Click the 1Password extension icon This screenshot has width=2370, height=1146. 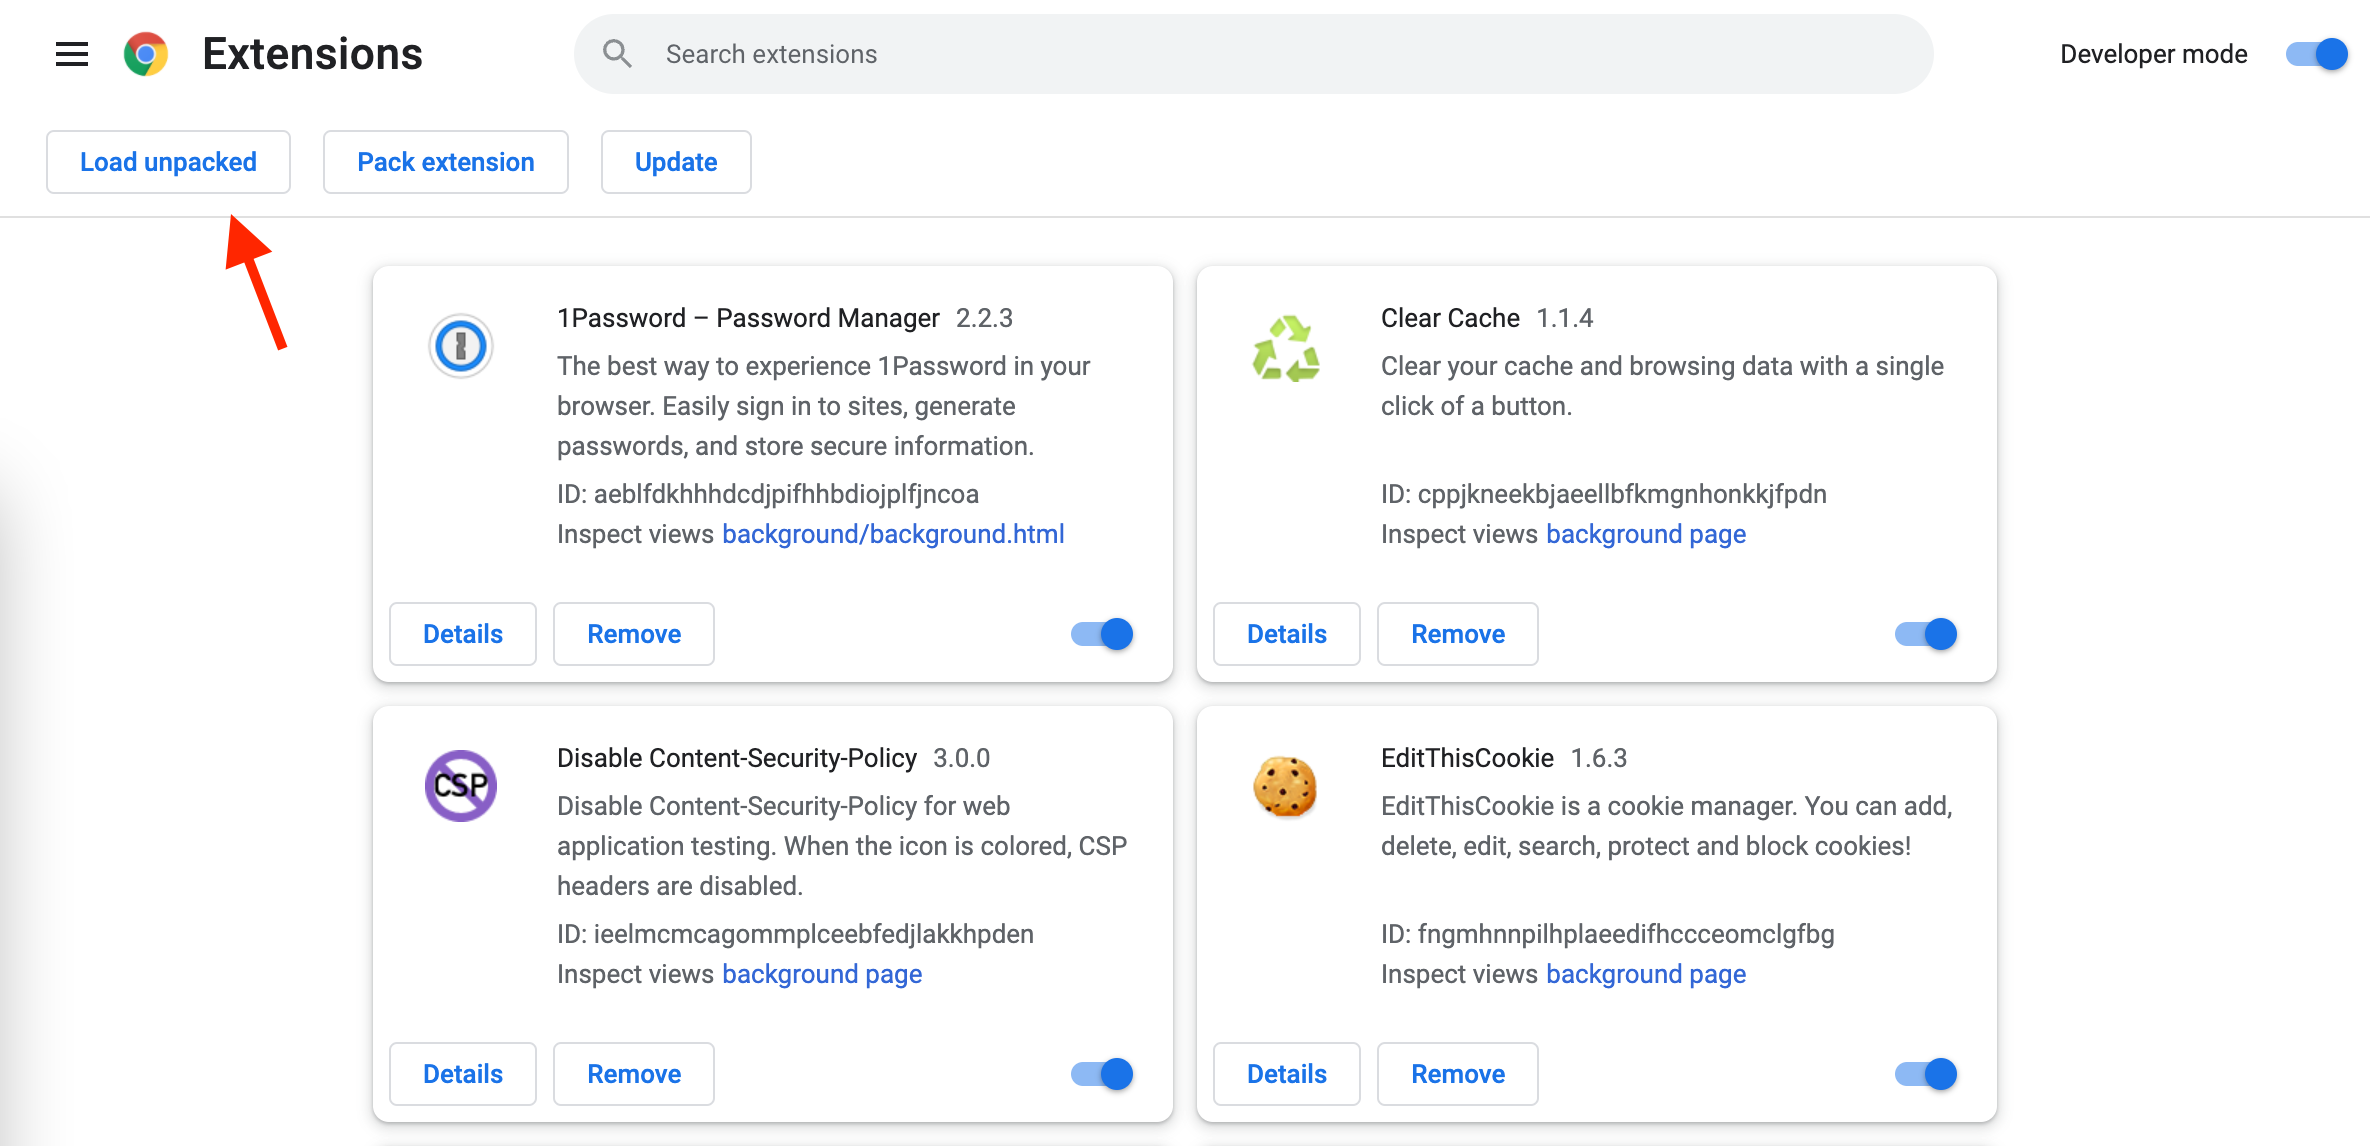(461, 346)
